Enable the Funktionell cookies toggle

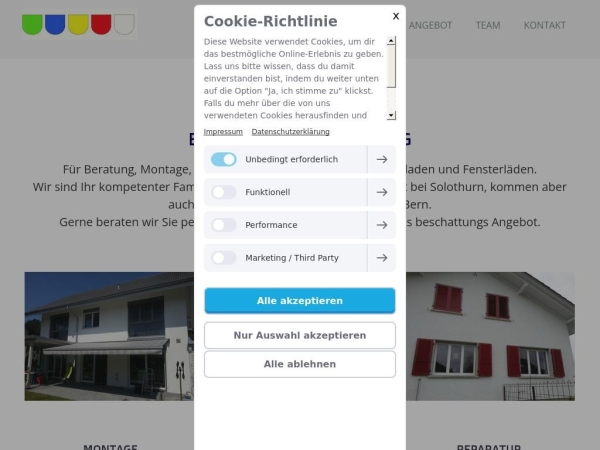(x=224, y=192)
